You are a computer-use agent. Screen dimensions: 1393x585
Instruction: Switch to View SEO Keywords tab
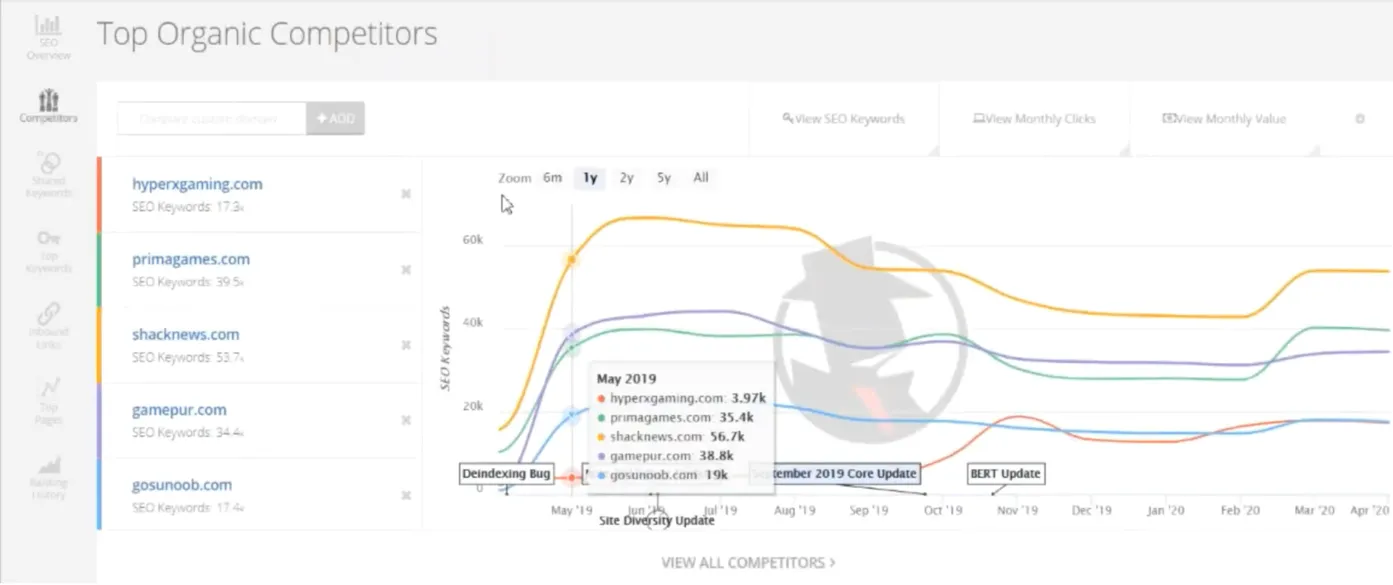point(844,119)
